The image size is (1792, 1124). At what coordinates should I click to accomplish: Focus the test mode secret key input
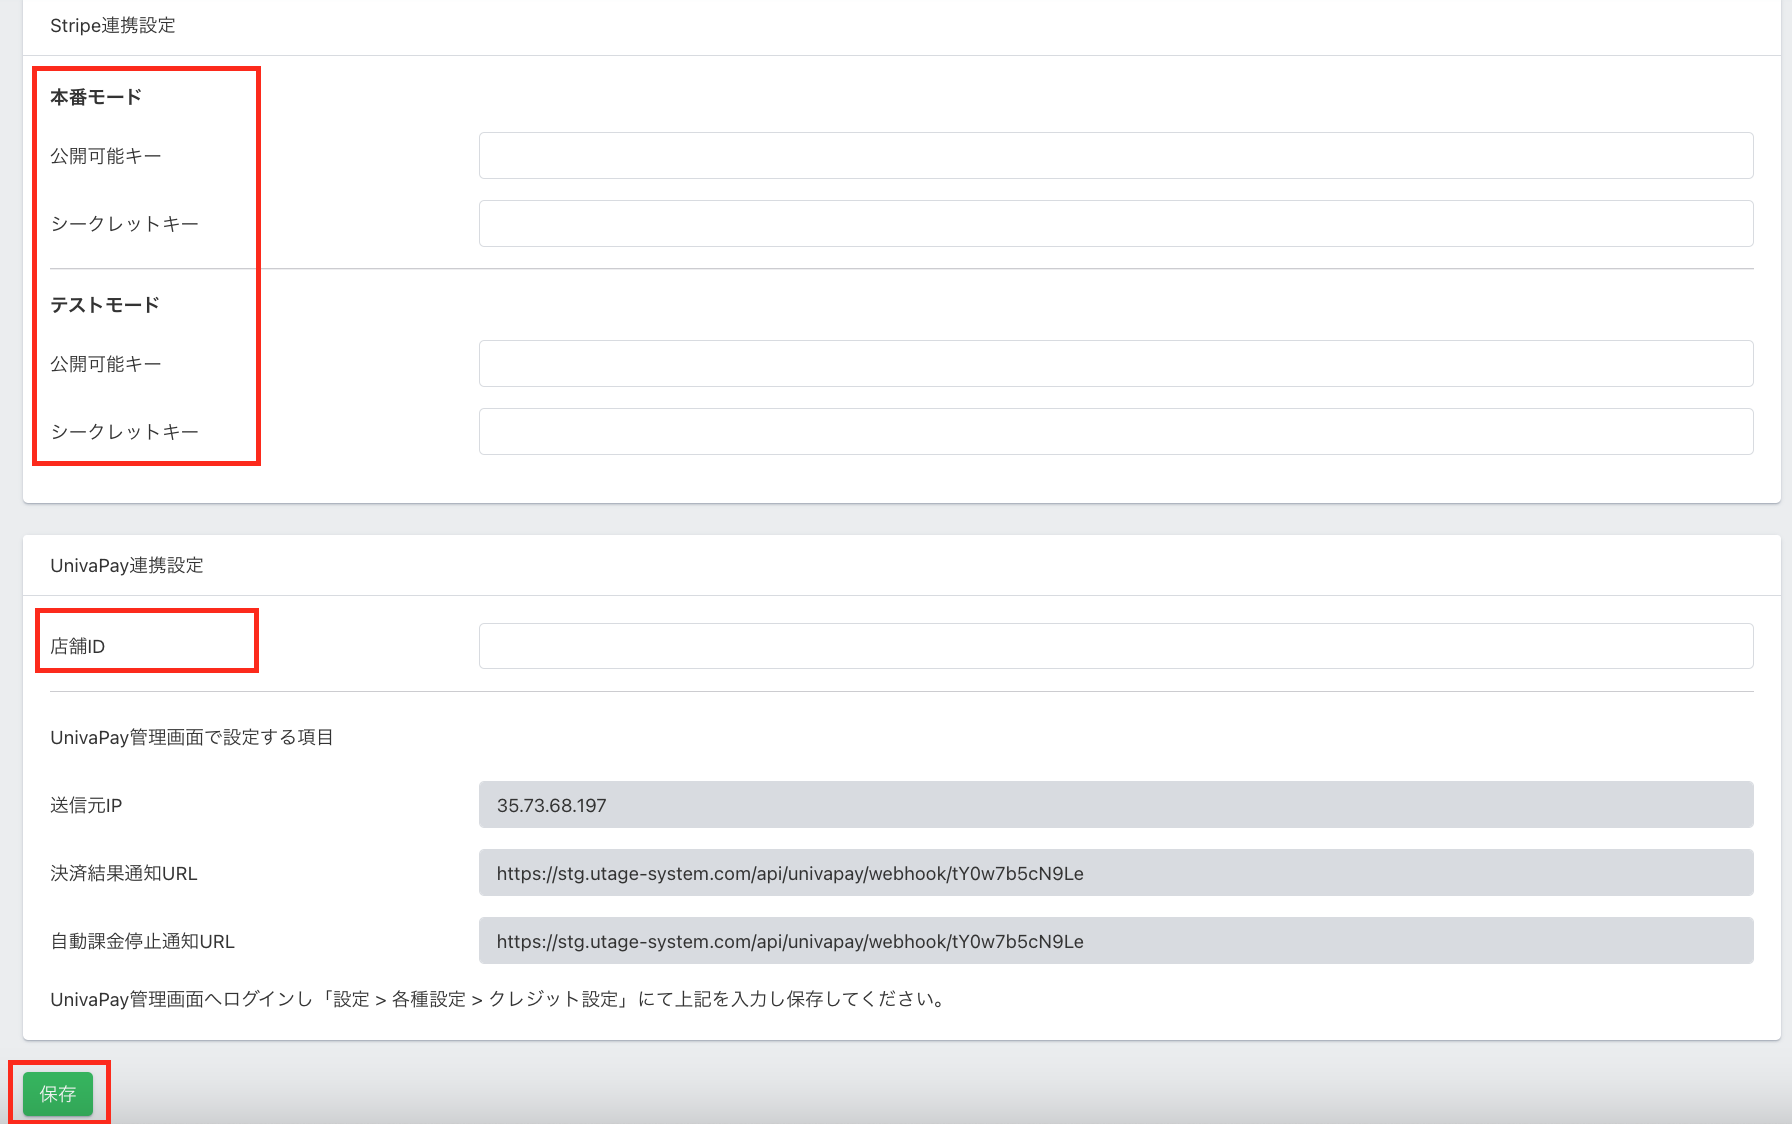1115,432
